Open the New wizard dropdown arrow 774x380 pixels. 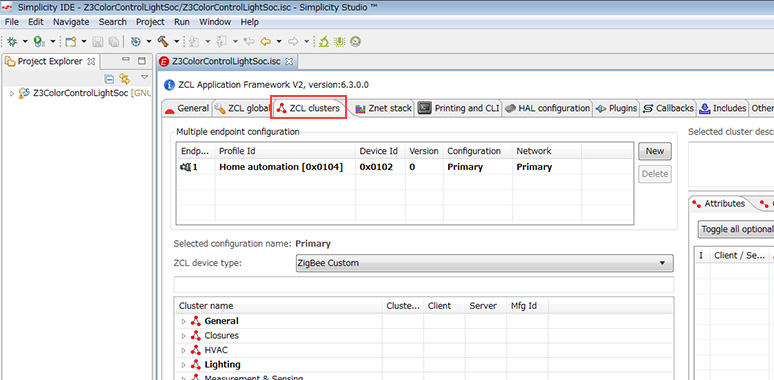(83, 41)
